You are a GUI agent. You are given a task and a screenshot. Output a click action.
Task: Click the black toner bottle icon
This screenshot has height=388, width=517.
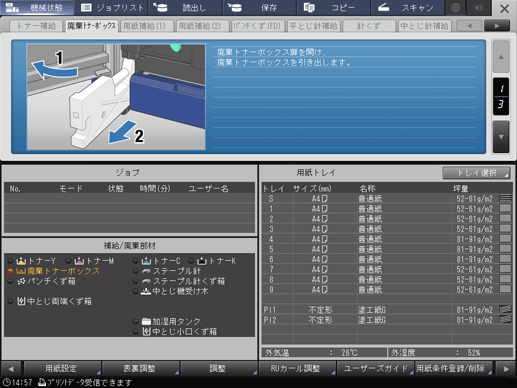pos(202,261)
